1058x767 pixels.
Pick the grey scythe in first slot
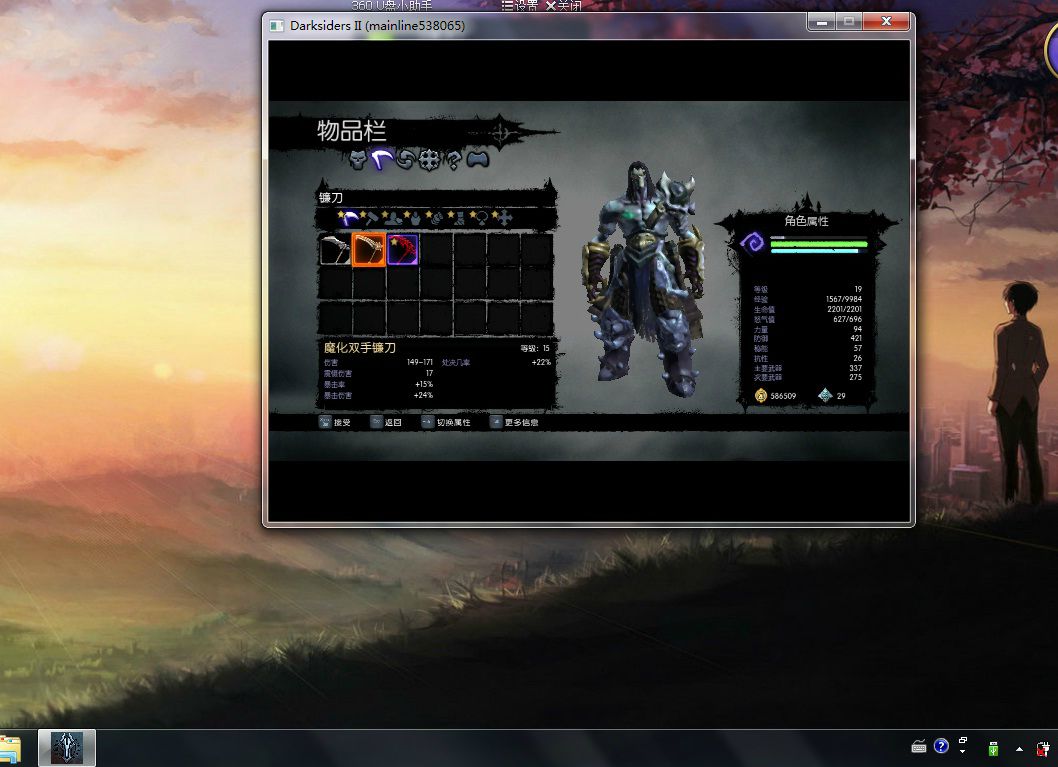coord(335,250)
